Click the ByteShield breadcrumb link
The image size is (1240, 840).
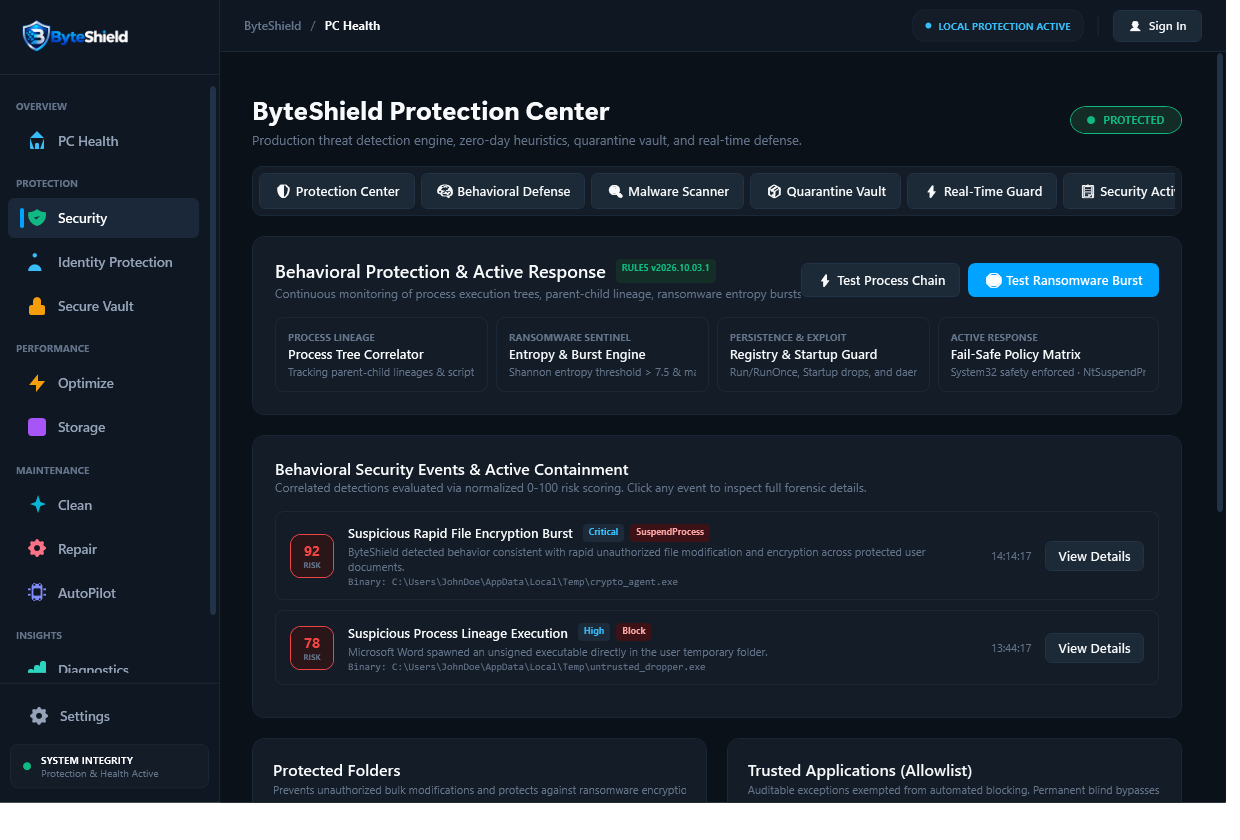click(272, 26)
